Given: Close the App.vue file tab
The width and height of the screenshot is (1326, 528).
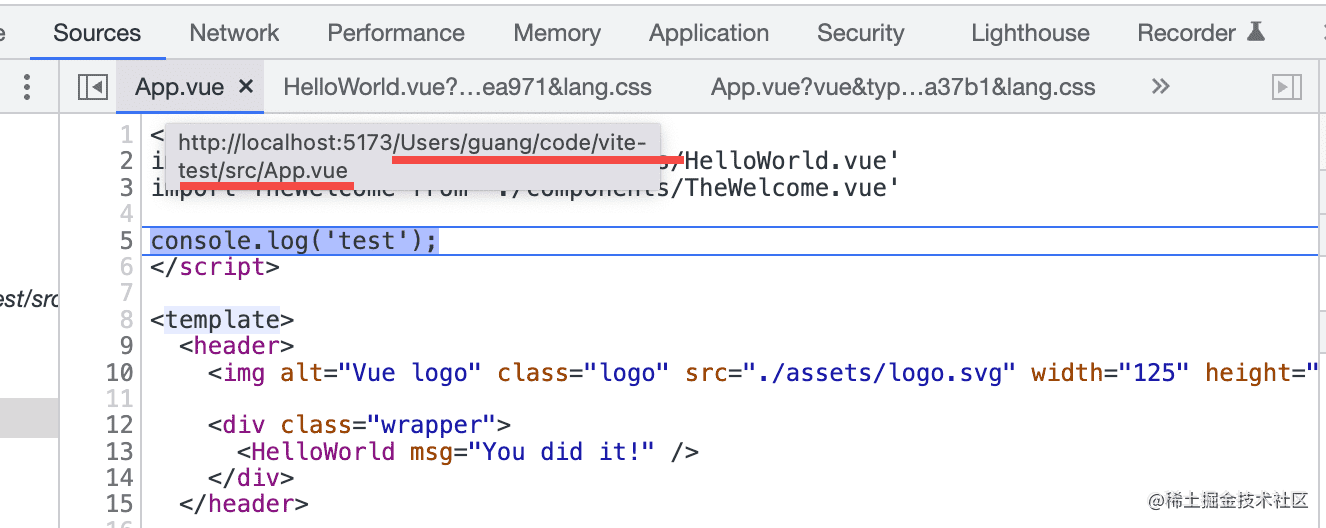Looking at the screenshot, I should (246, 87).
